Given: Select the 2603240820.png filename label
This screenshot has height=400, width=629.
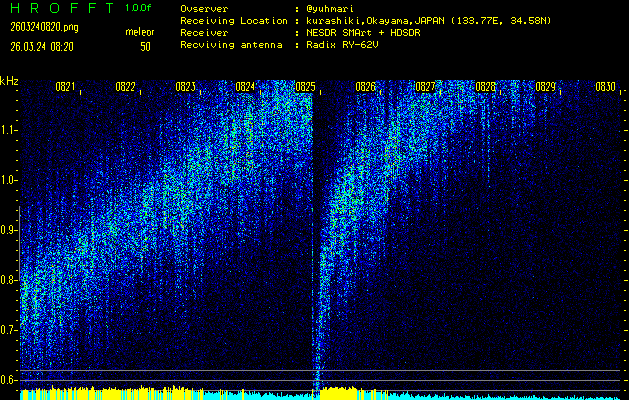Looking at the screenshot, I should click(44, 27).
